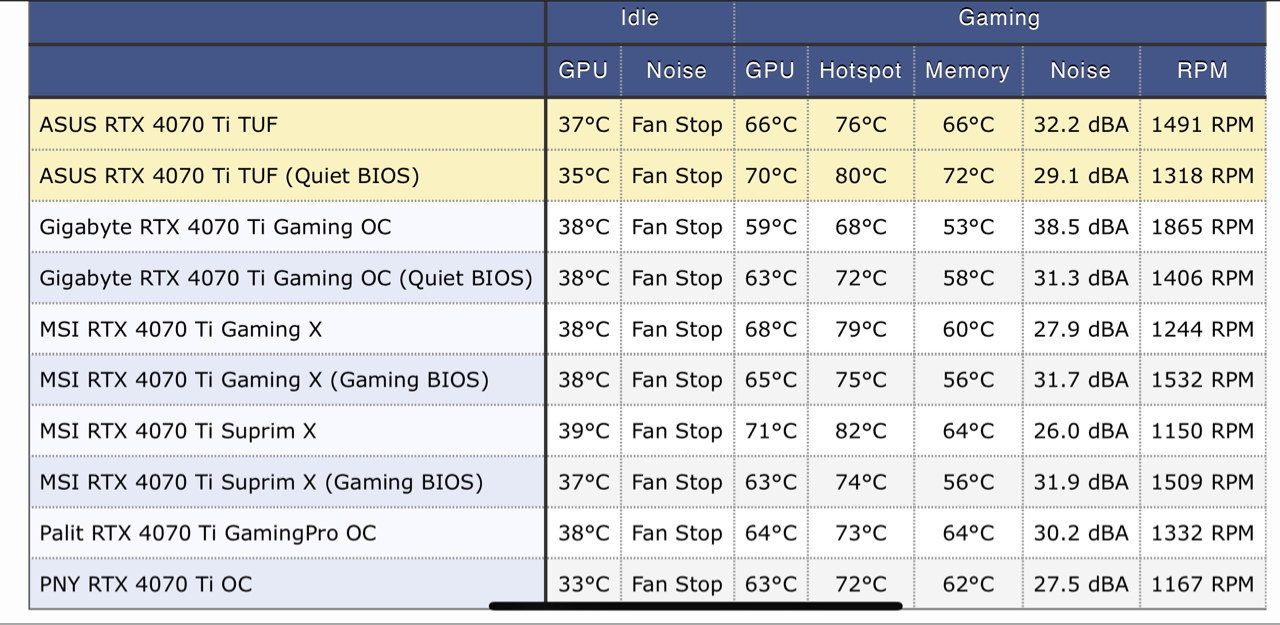Click the 1865 RPM cell
Viewport: 1280px width, 625px height.
click(x=1202, y=227)
